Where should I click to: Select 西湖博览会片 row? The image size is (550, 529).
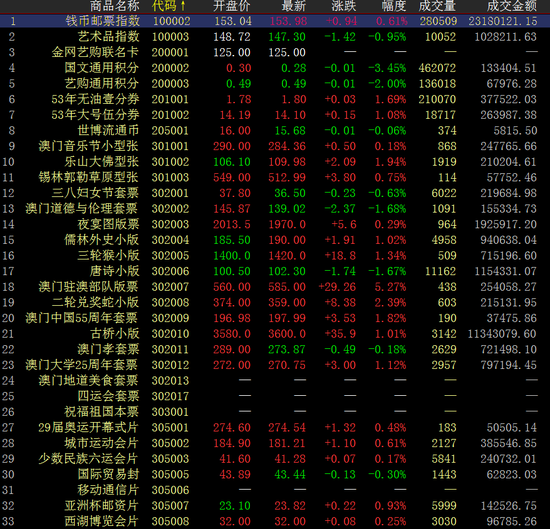coord(275,521)
